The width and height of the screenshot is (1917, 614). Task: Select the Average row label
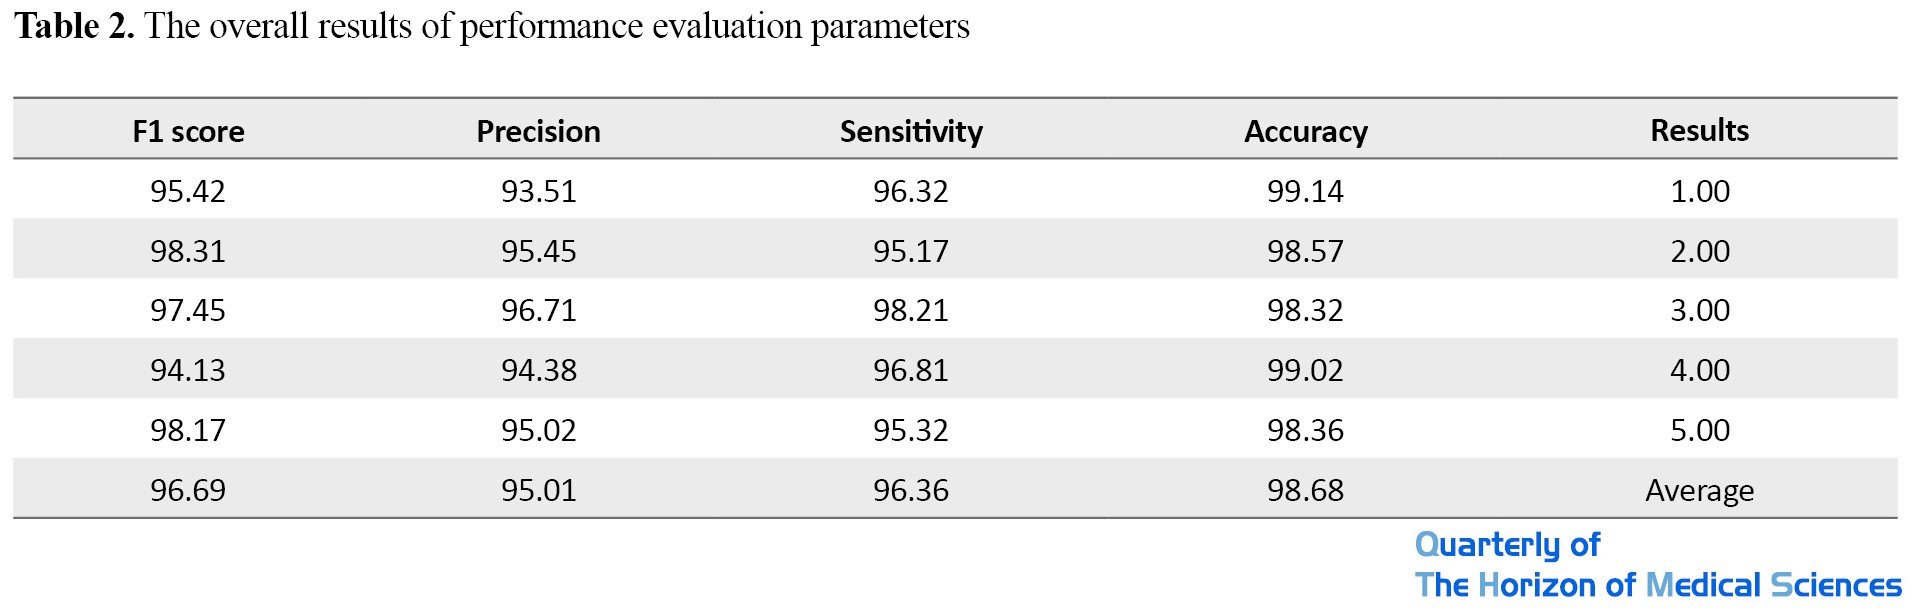coord(1699,490)
